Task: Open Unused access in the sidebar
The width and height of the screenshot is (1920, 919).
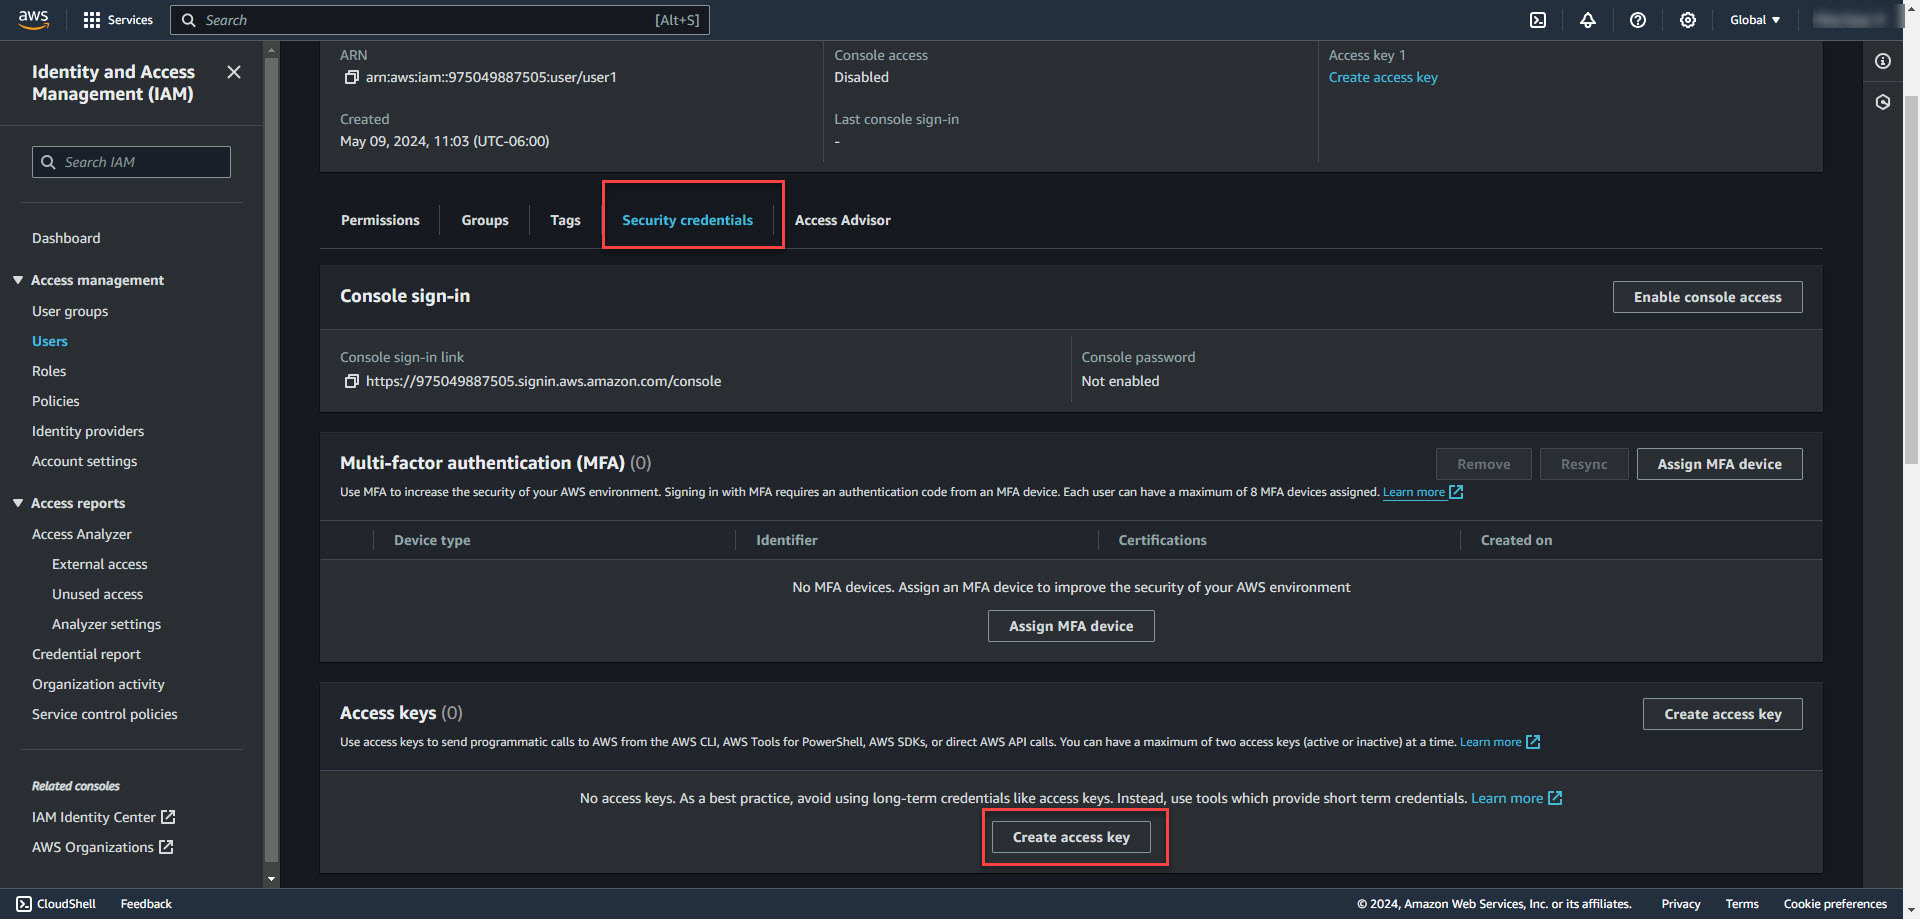Action: 97,594
